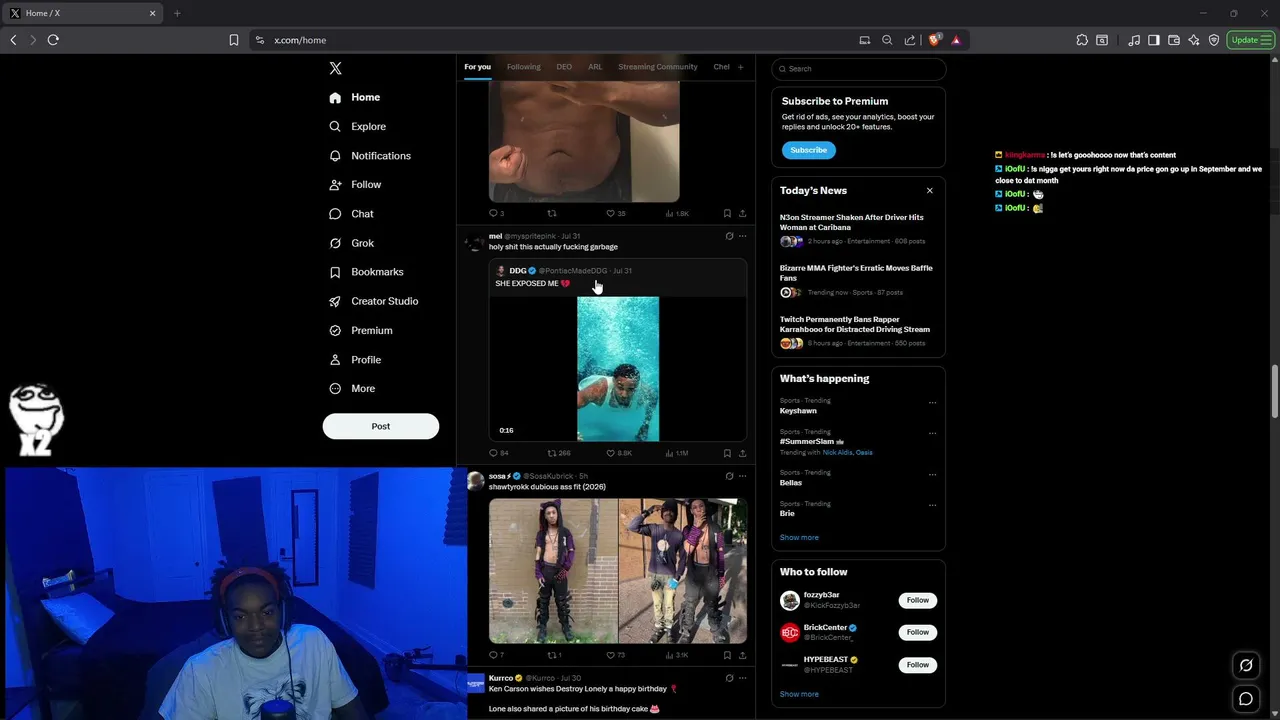Open the N3on Streamer news story
This screenshot has height=720, width=1280.
tap(856, 228)
